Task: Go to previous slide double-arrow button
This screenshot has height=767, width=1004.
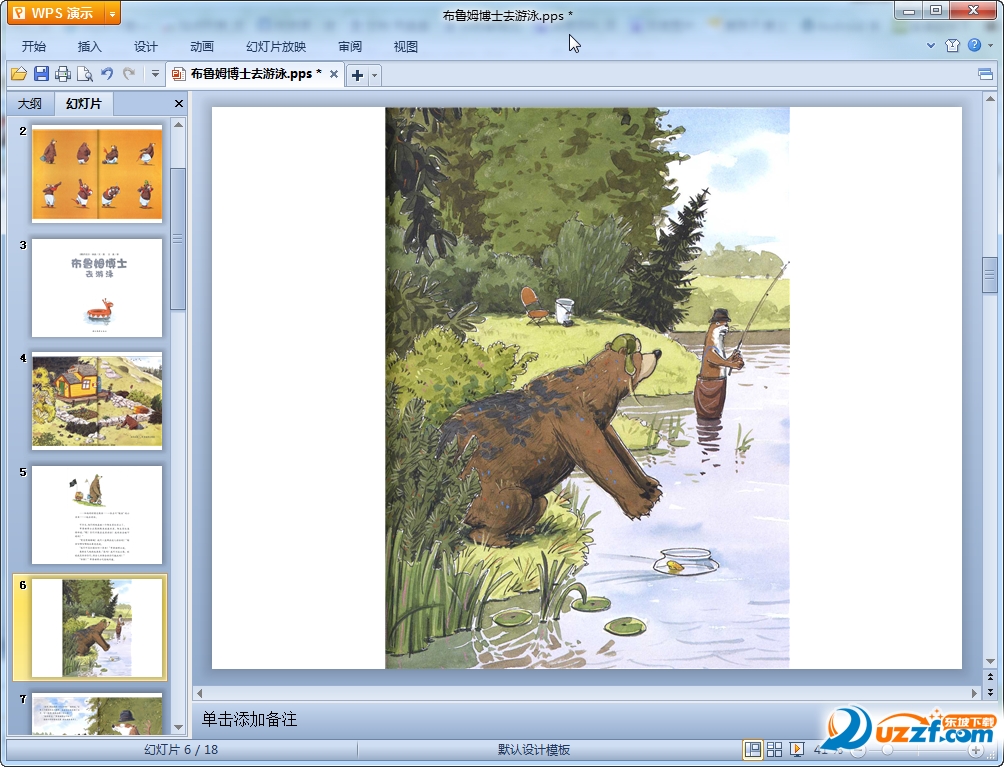Action: (990, 677)
